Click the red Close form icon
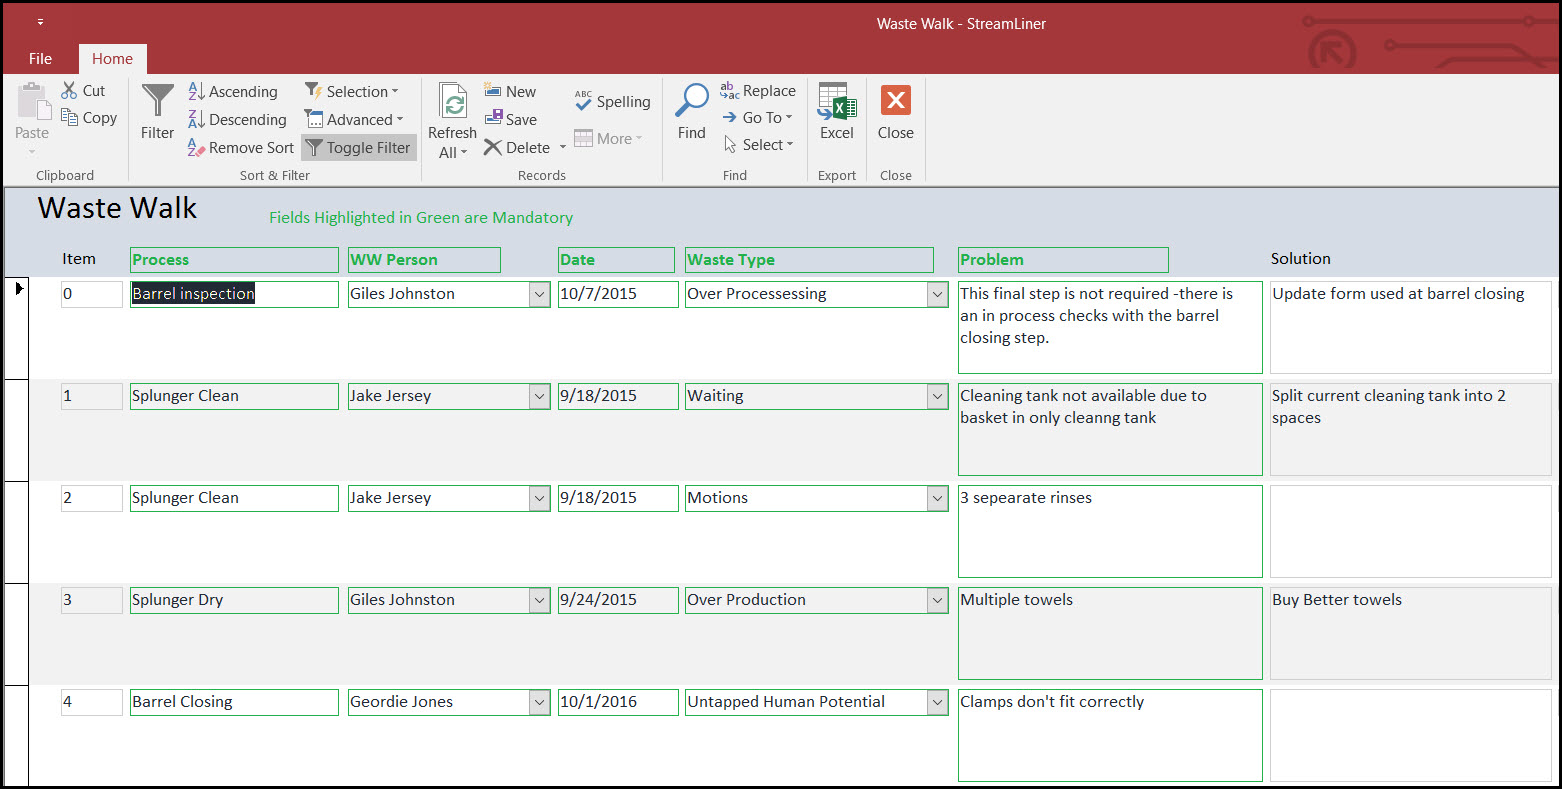The height and width of the screenshot is (789, 1562). [895, 102]
